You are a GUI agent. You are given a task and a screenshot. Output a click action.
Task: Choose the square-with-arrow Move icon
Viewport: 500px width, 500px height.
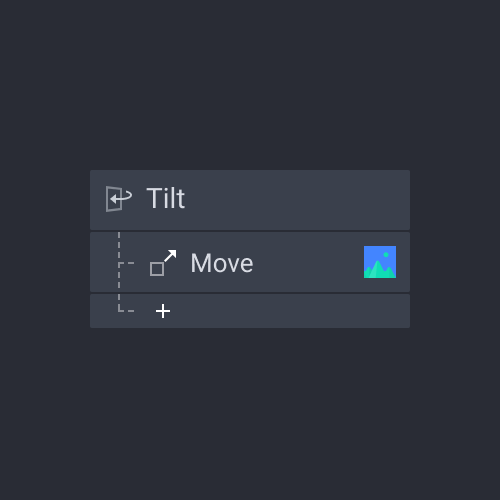[163, 263]
